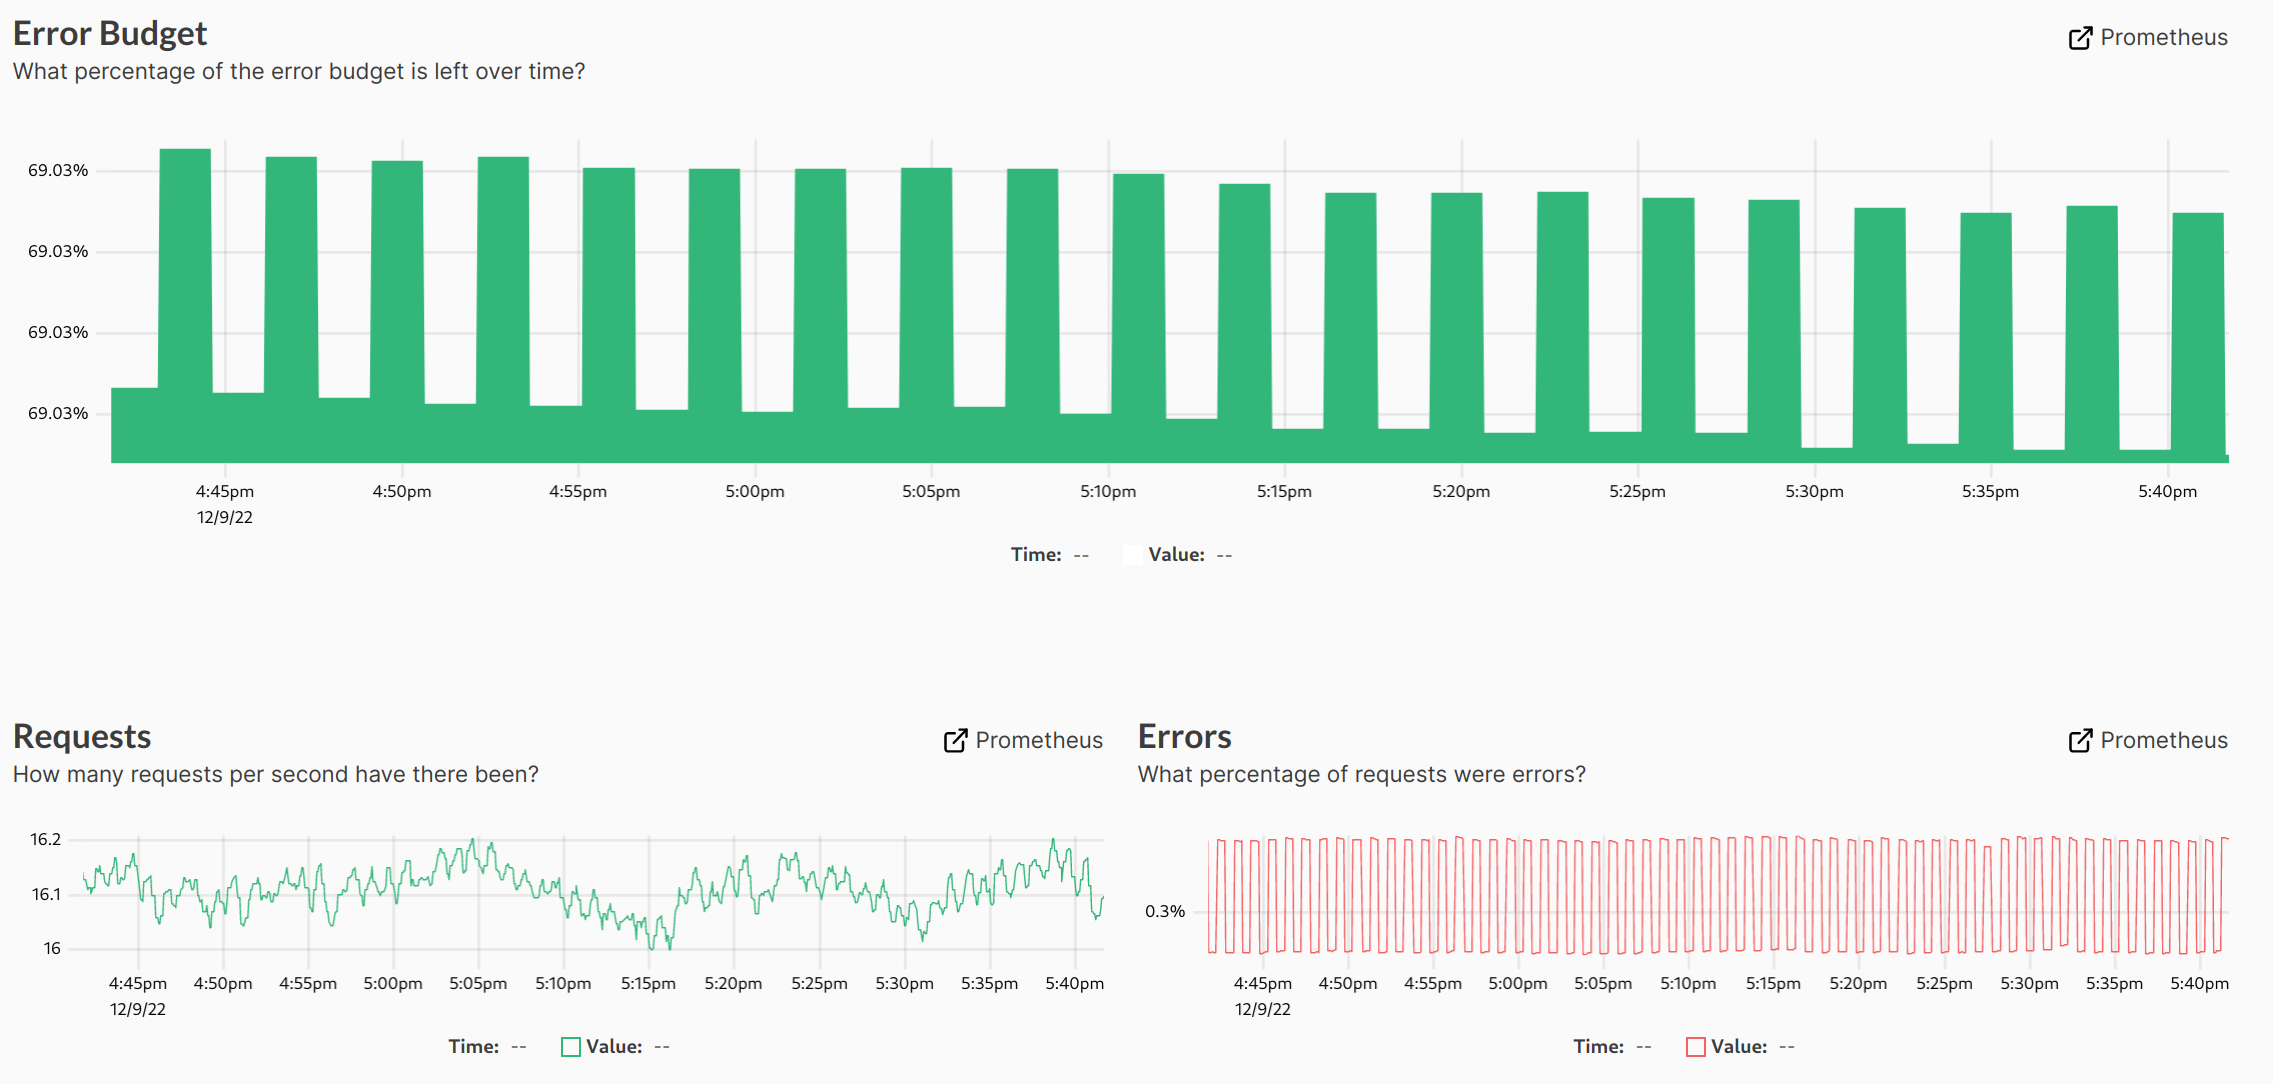Click the Time label in the Requests legend
The width and height of the screenshot is (2273, 1084).
coord(471,1046)
